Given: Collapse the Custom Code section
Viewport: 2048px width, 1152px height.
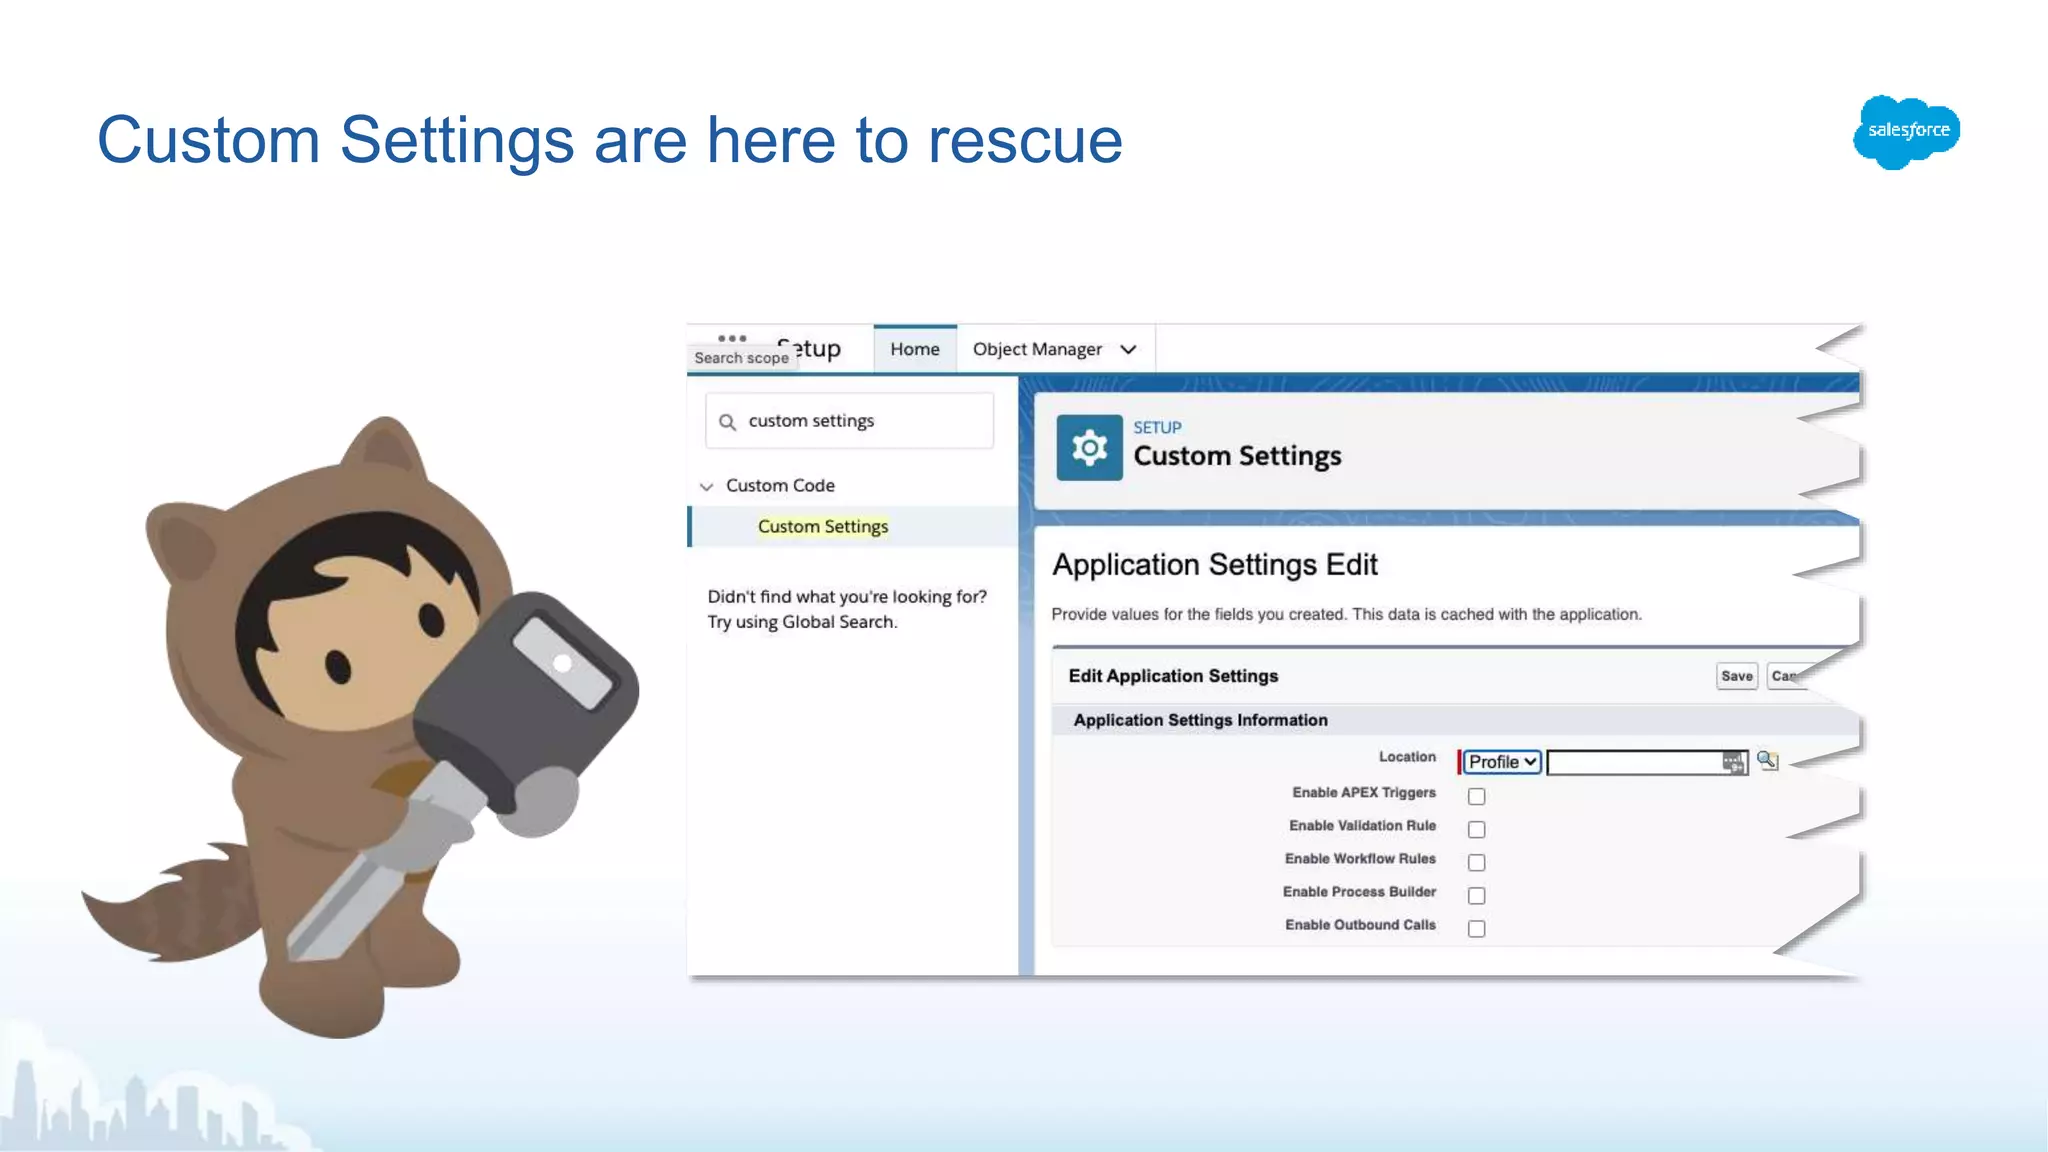Looking at the screenshot, I should click(706, 487).
